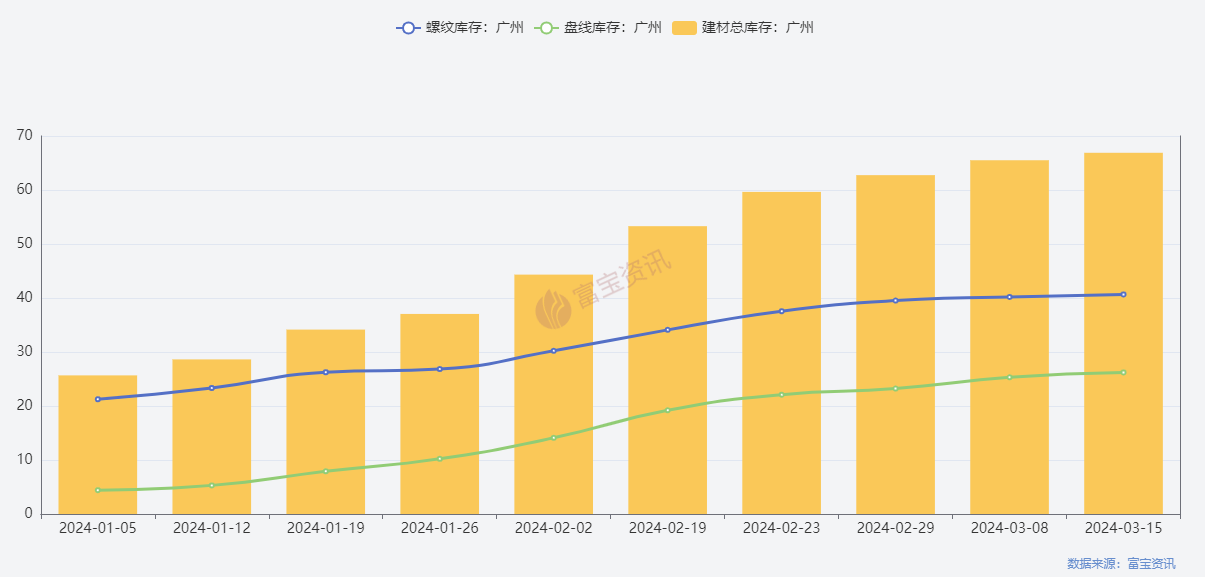The width and height of the screenshot is (1205, 577).
Task: Click the 2024-01-19 x-axis label
Action: tap(326, 528)
